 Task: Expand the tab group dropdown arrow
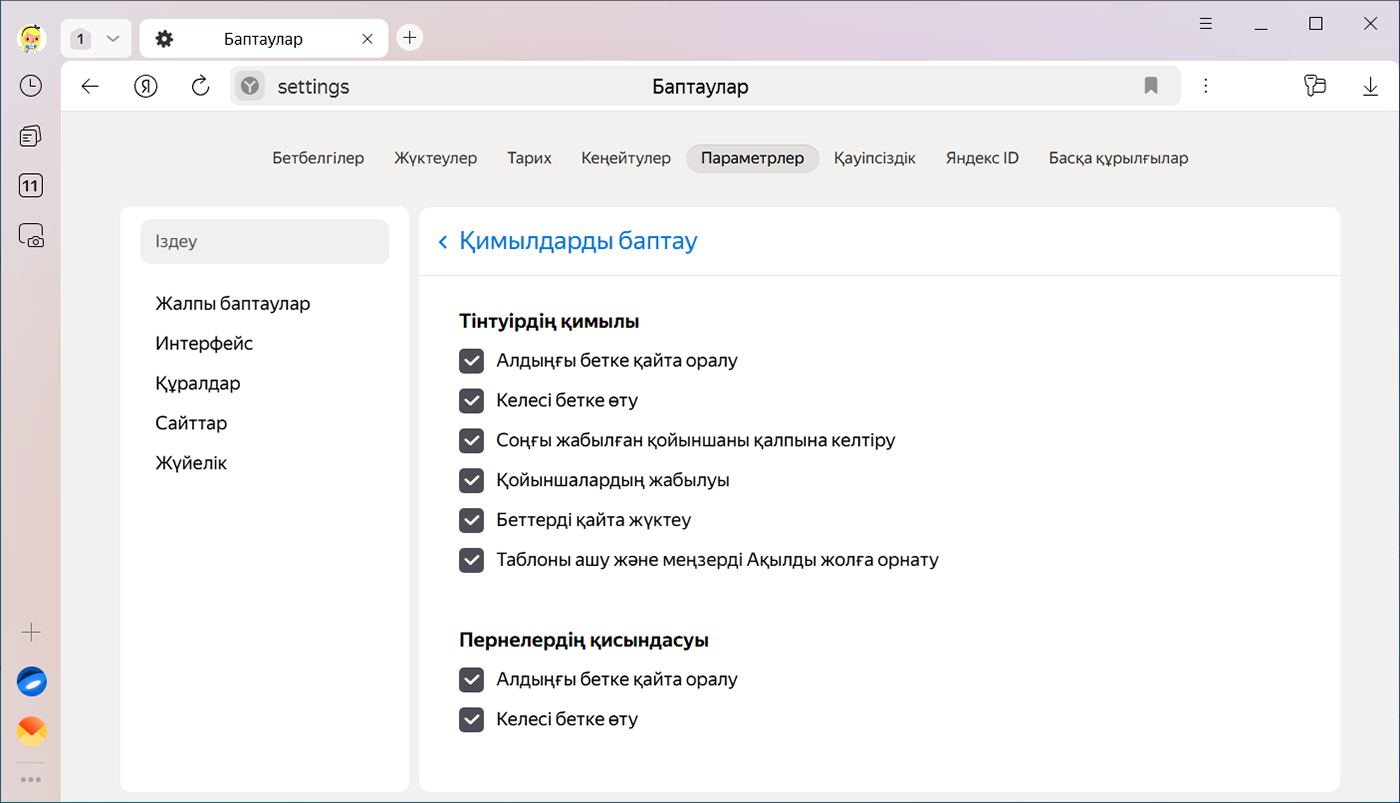point(113,39)
